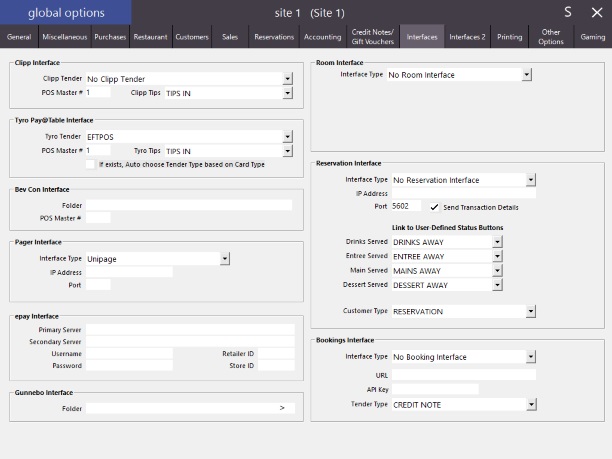The image size is (612, 459).
Task: Open the Bookings Tender Type dropdown
Action: (x=531, y=404)
